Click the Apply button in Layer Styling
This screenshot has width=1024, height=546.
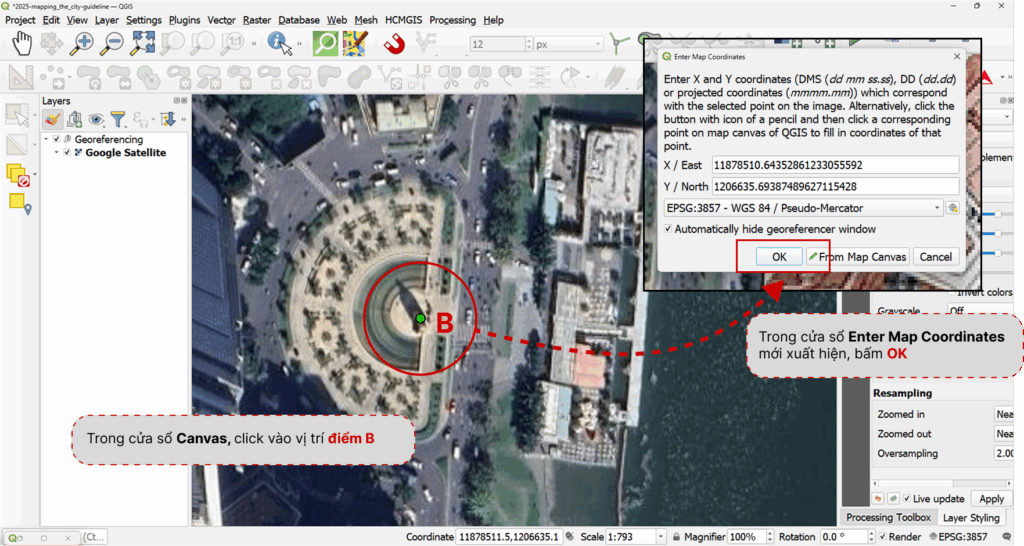pos(991,499)
